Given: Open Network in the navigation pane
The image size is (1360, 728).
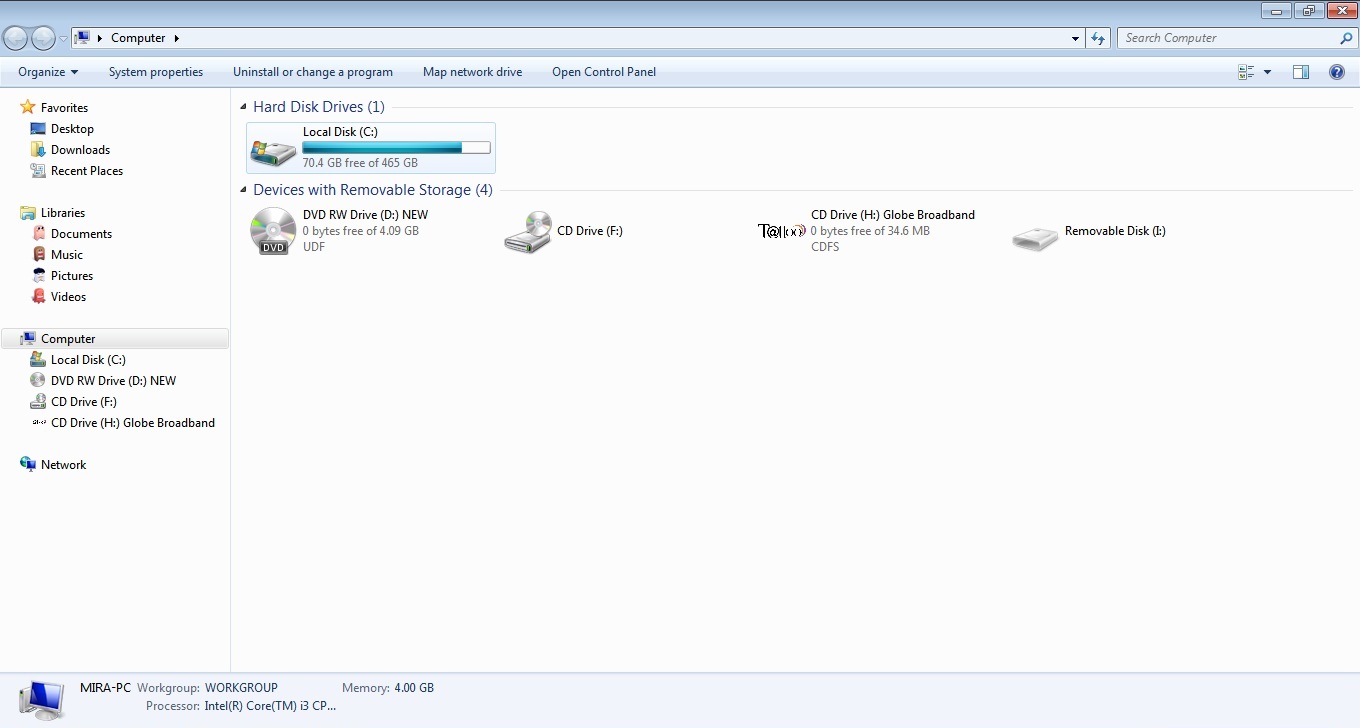Looking at the screenshot, I should click(x=63, y=465).
